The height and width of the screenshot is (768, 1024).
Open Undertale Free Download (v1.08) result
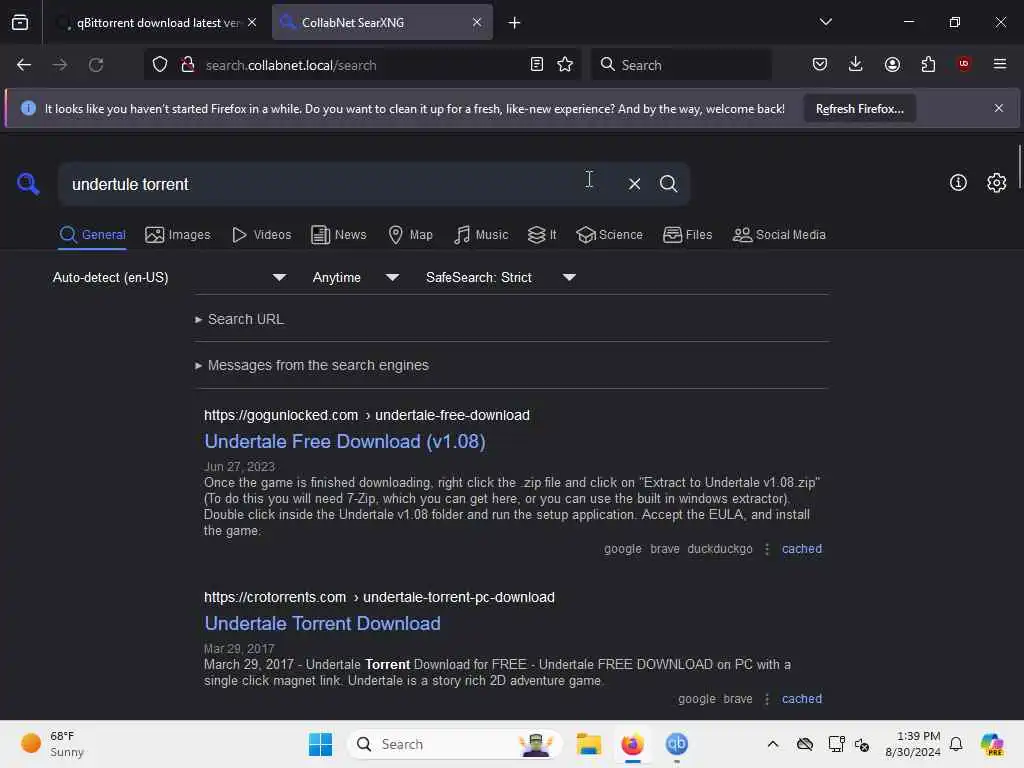[345, 441]
